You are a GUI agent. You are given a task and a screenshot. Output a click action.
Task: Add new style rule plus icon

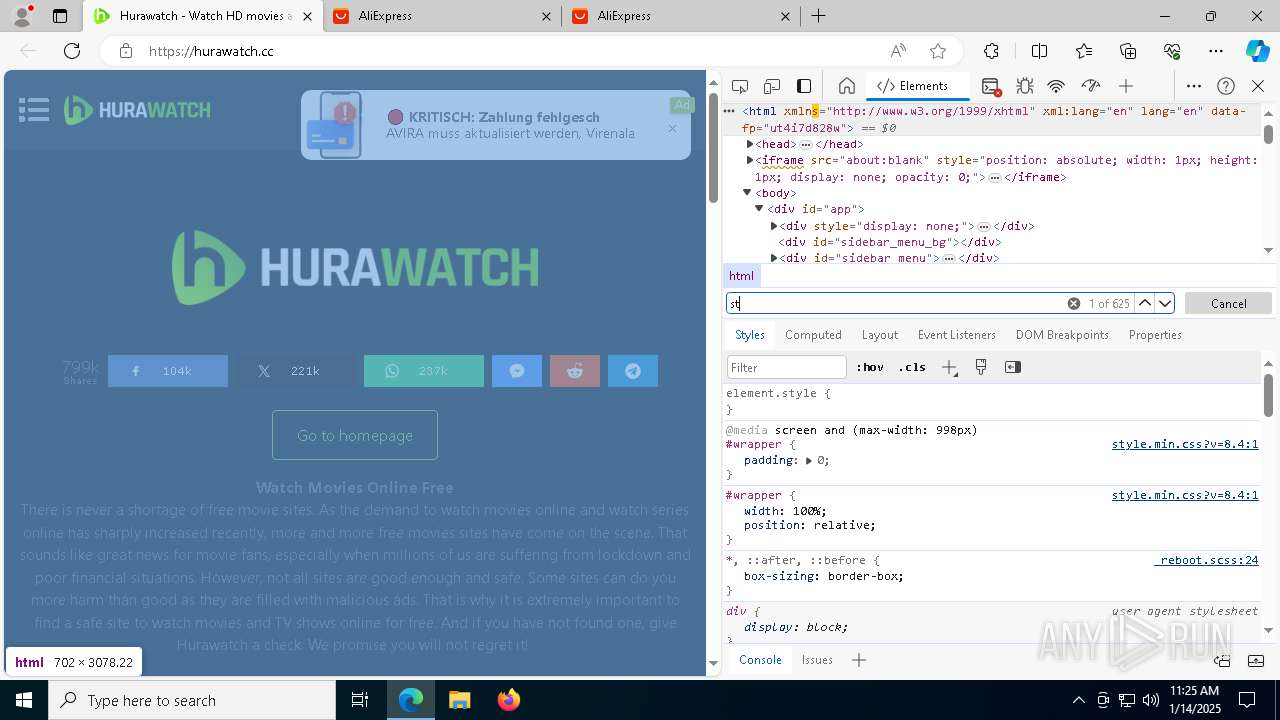(x=950, y=367)
